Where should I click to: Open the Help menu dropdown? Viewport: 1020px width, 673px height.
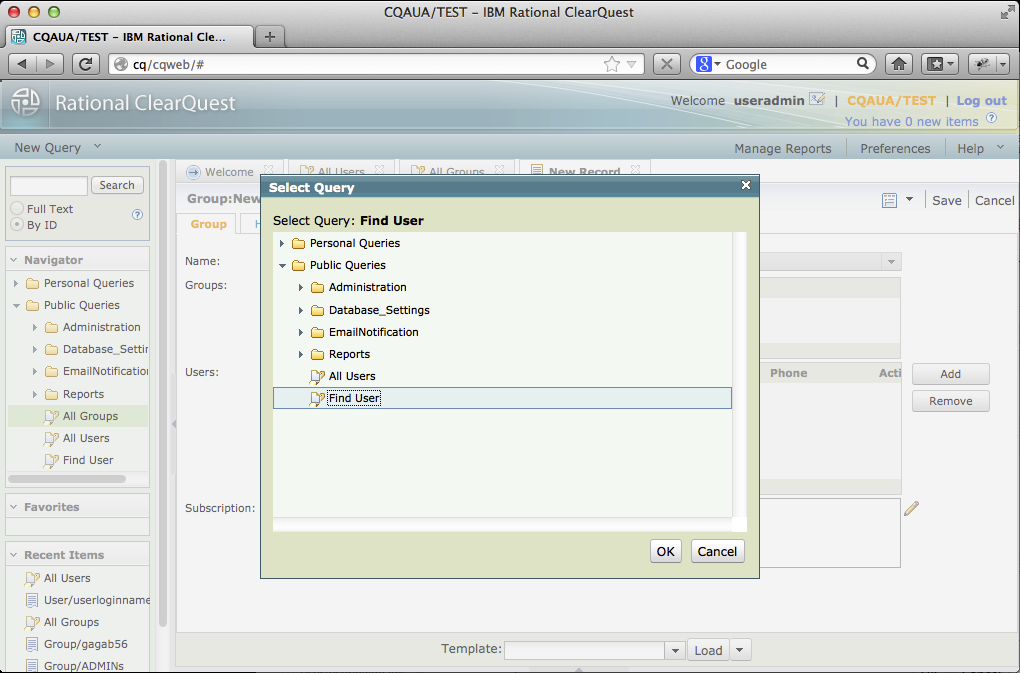1000,148
